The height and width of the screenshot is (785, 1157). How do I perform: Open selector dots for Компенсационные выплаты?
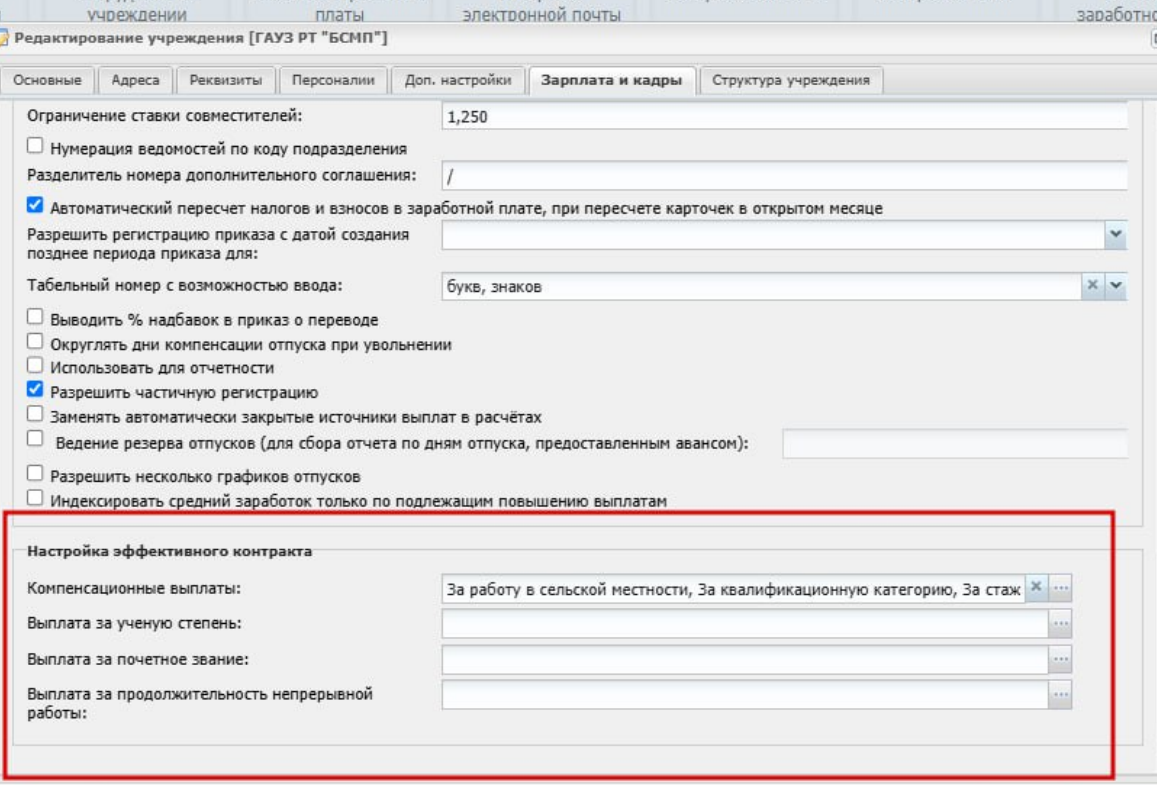click(1060, 588)
